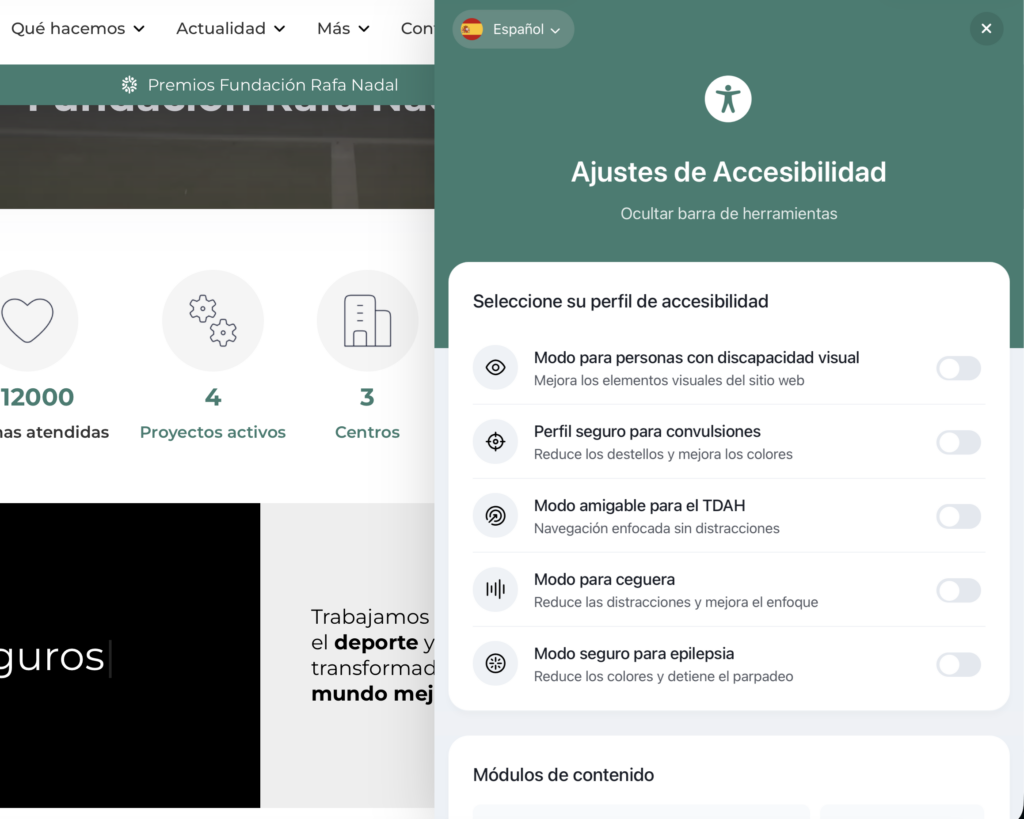Expand the Qué hacemos menu
The width and height of the screenshot is (1024, 819).
pyautogui.click(x=78, y=29)
